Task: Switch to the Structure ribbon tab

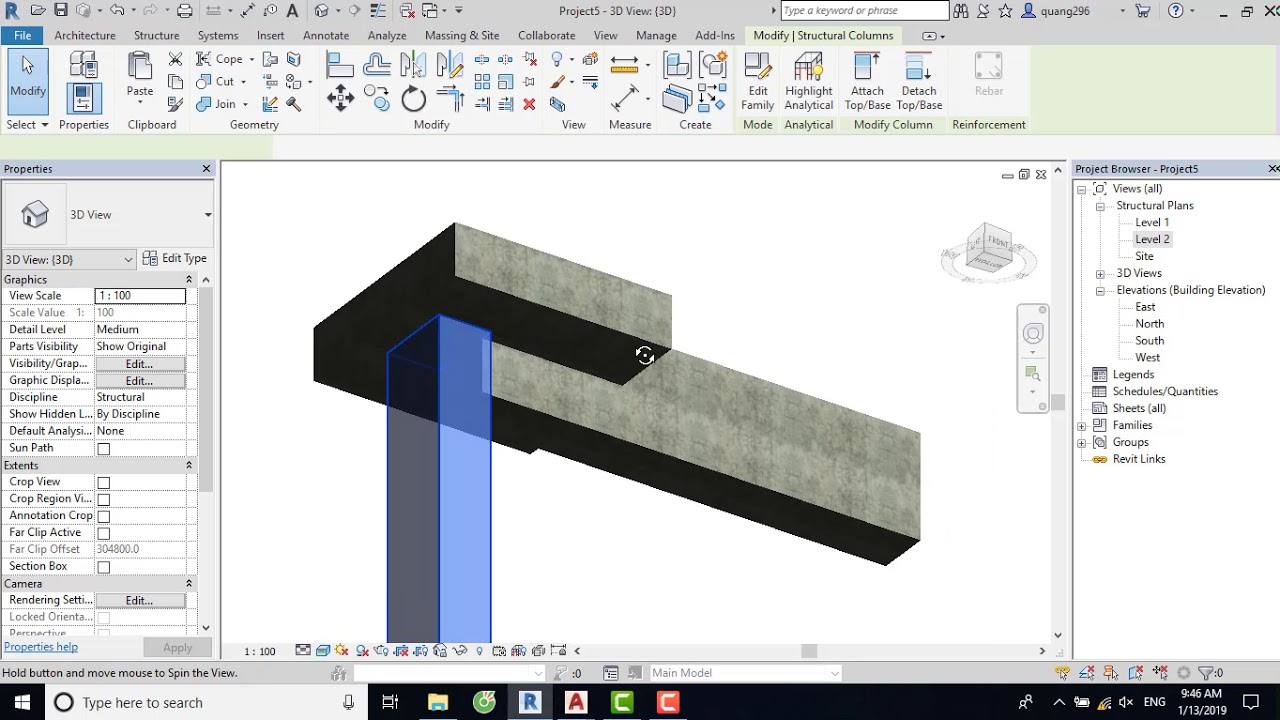Action: click(x=157, y=35)
